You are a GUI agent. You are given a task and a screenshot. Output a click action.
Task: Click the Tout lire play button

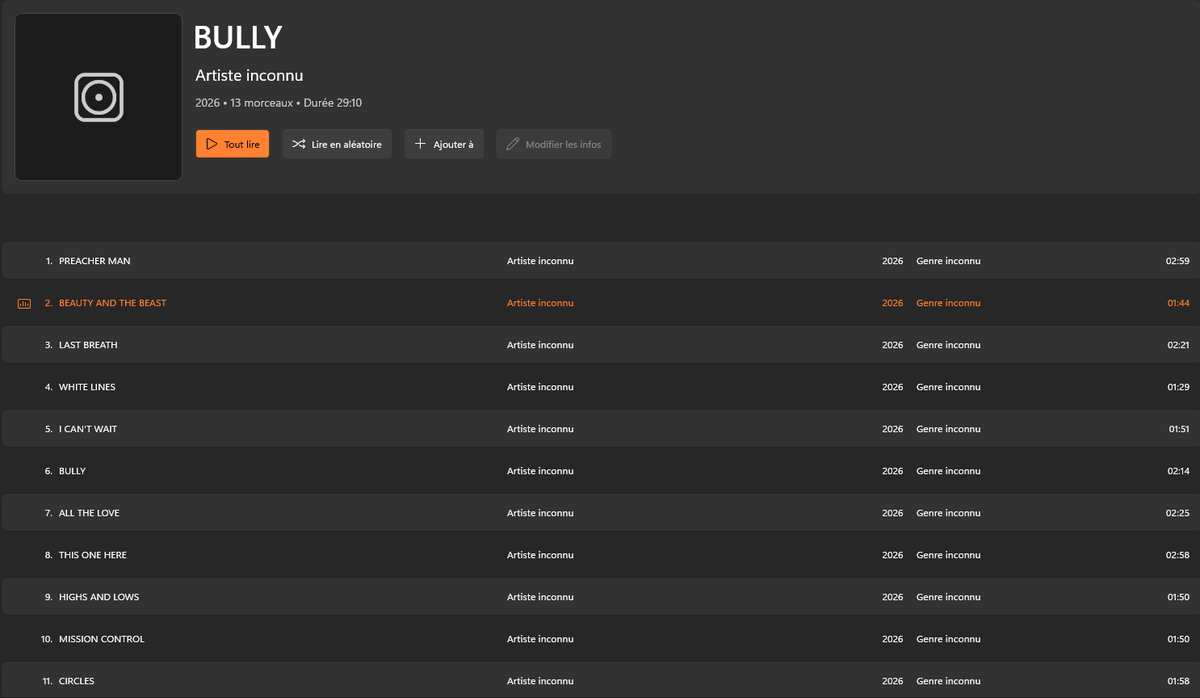pyautogui.click(x=232, y=144)
